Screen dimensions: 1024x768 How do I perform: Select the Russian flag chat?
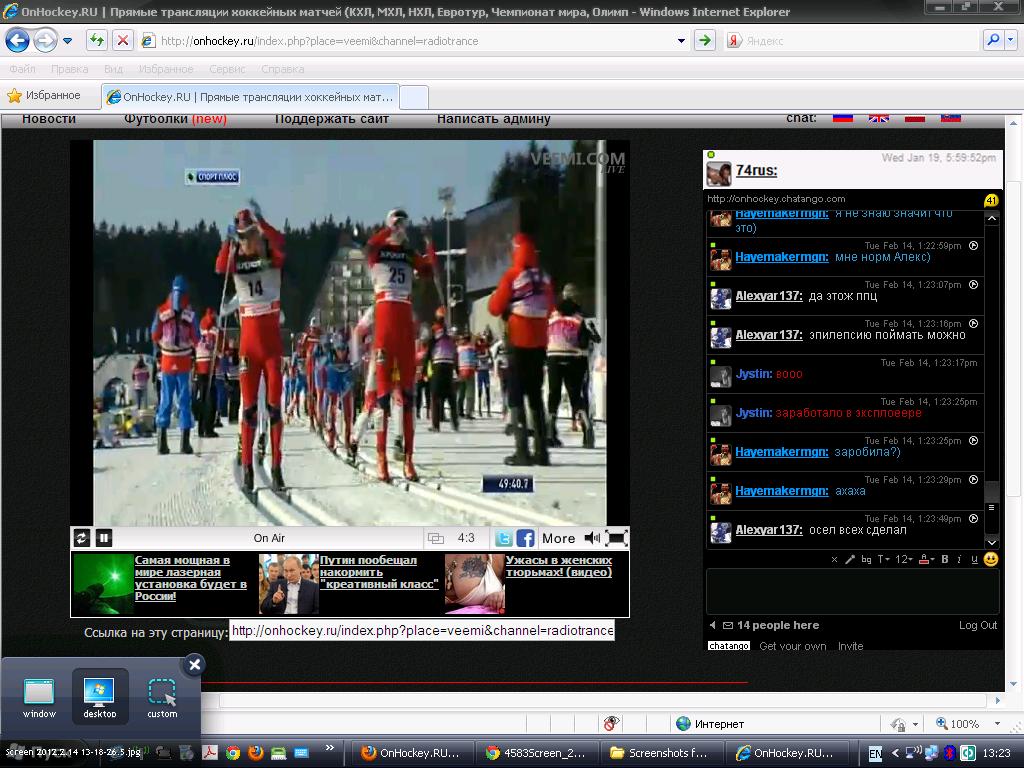(842, 118)
